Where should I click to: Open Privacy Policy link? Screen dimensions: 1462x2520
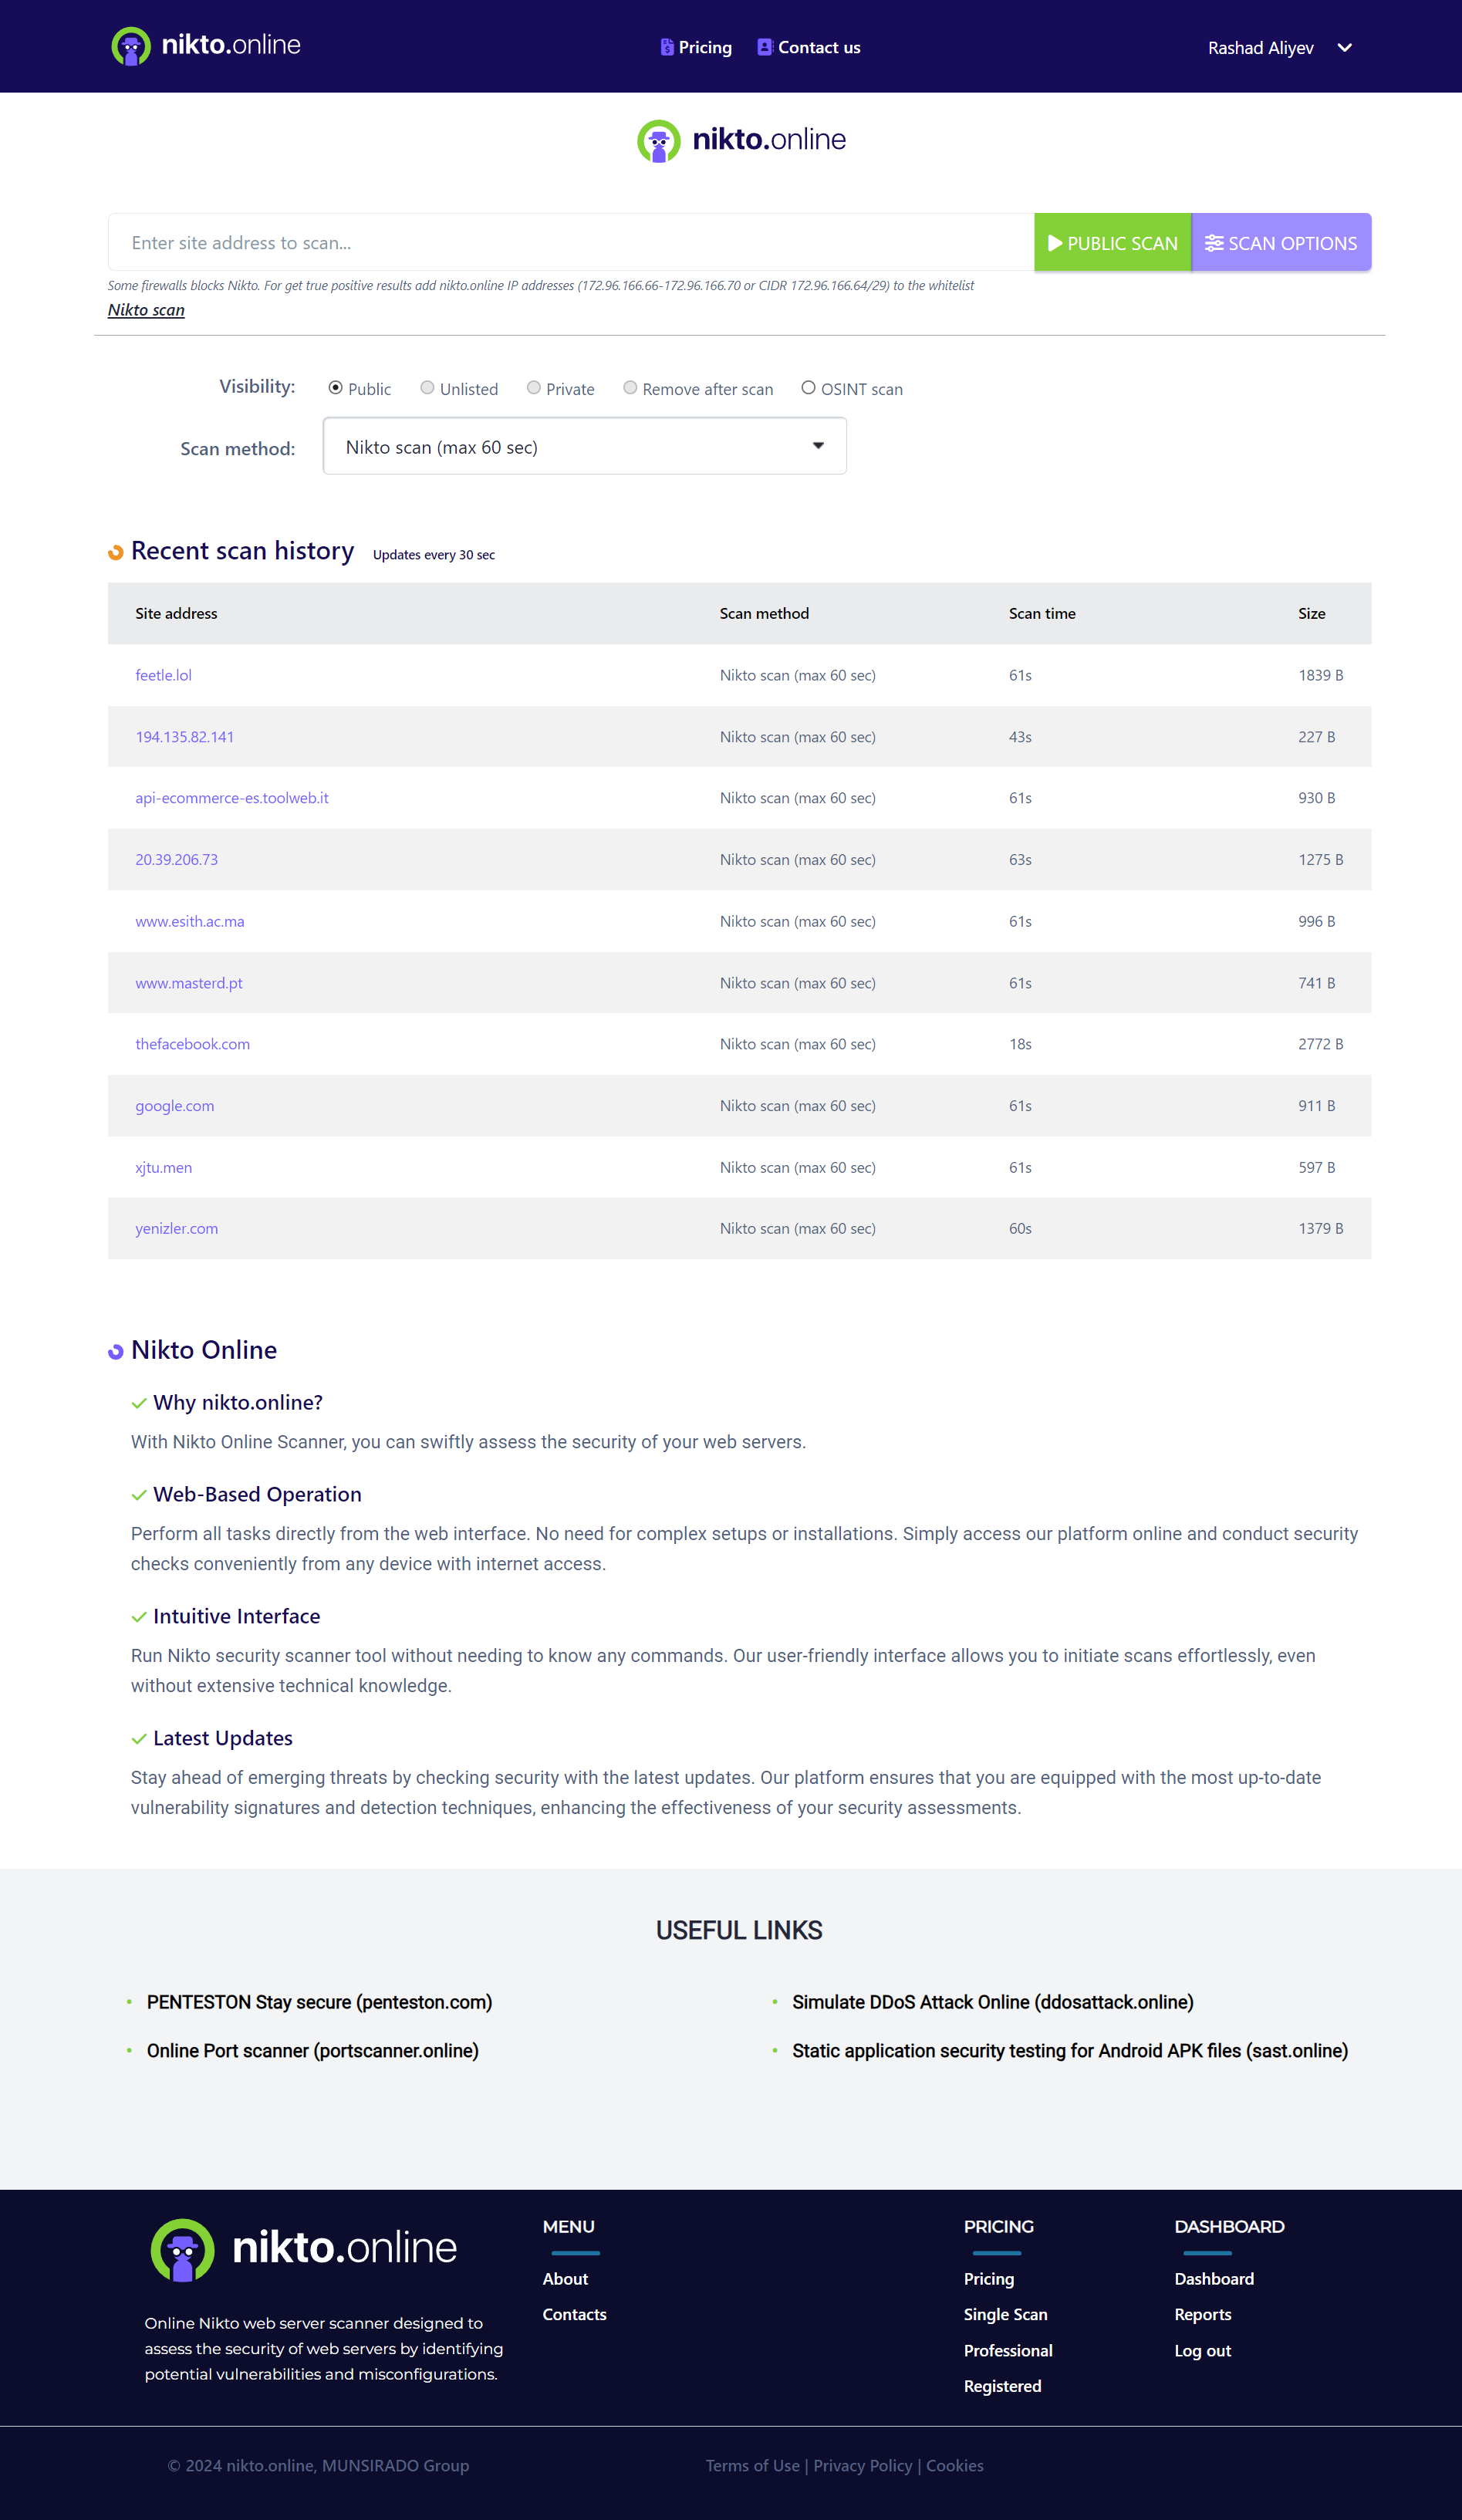coord(863,2466)
